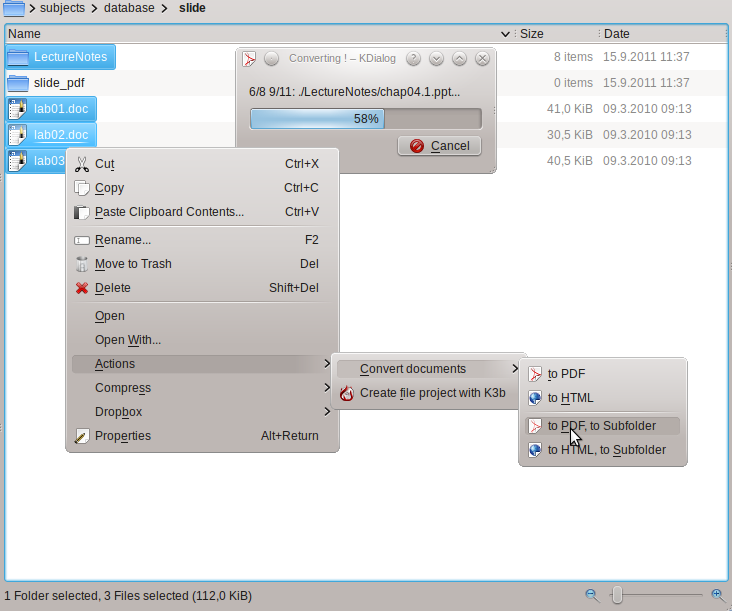Click the Rename text-field icon
The image size is (732, 611).
coord(82,240)
